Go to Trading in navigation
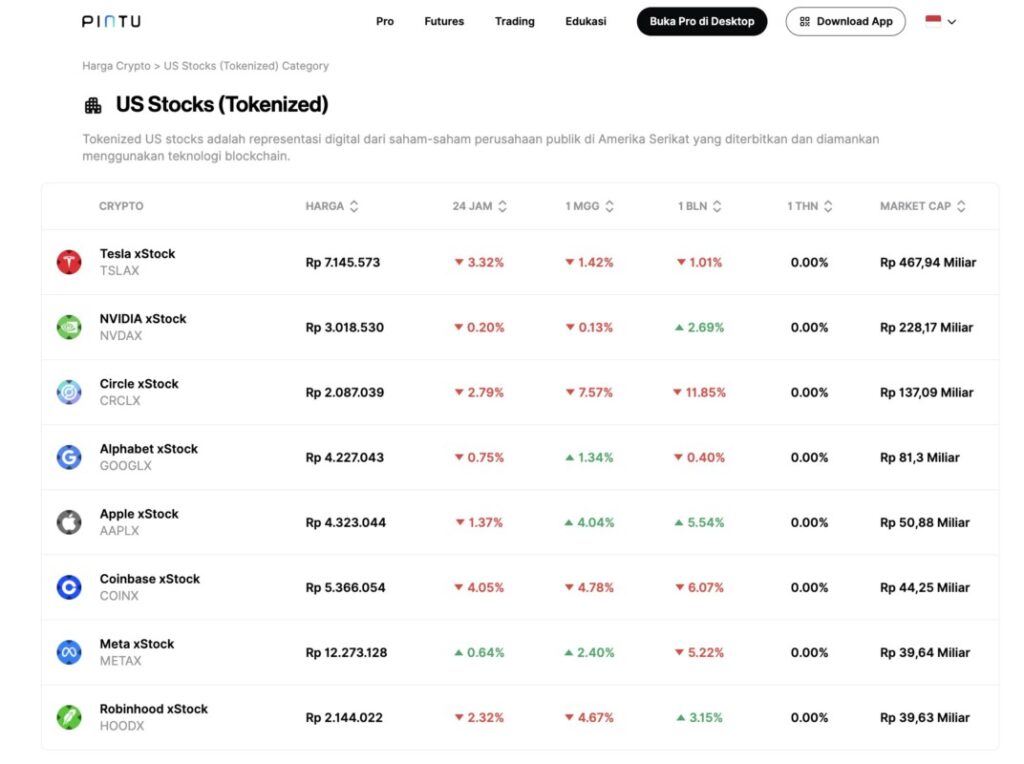The width and height of the screenshot is (1024, 764). (x=514, y=21)
